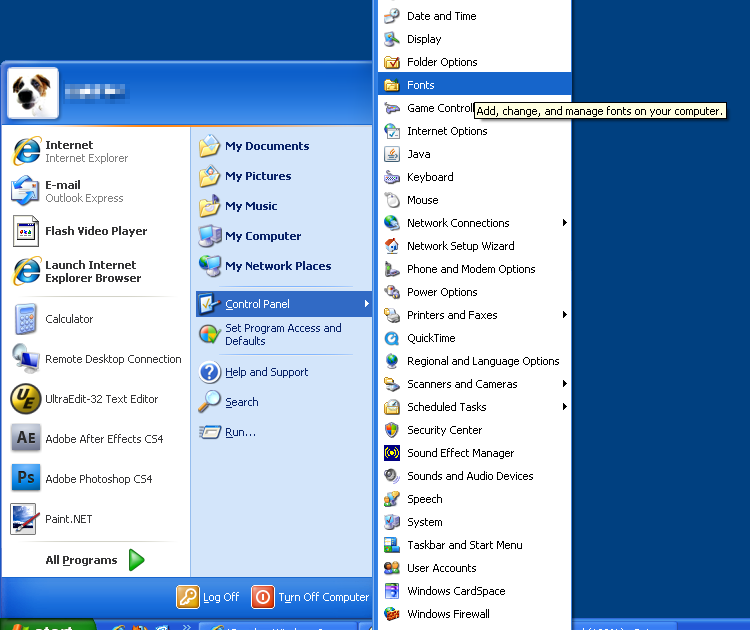This screenshot has width=750, height=630.
Task: Click the Start button on taskbar
Action: click(x=48, y=625)
